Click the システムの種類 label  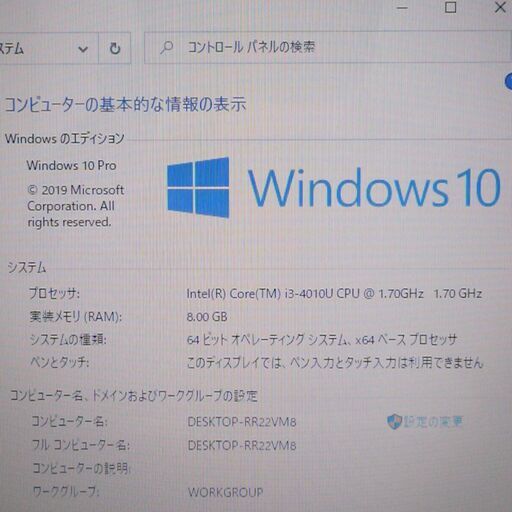pyautogui.click(x=68, y=340)
